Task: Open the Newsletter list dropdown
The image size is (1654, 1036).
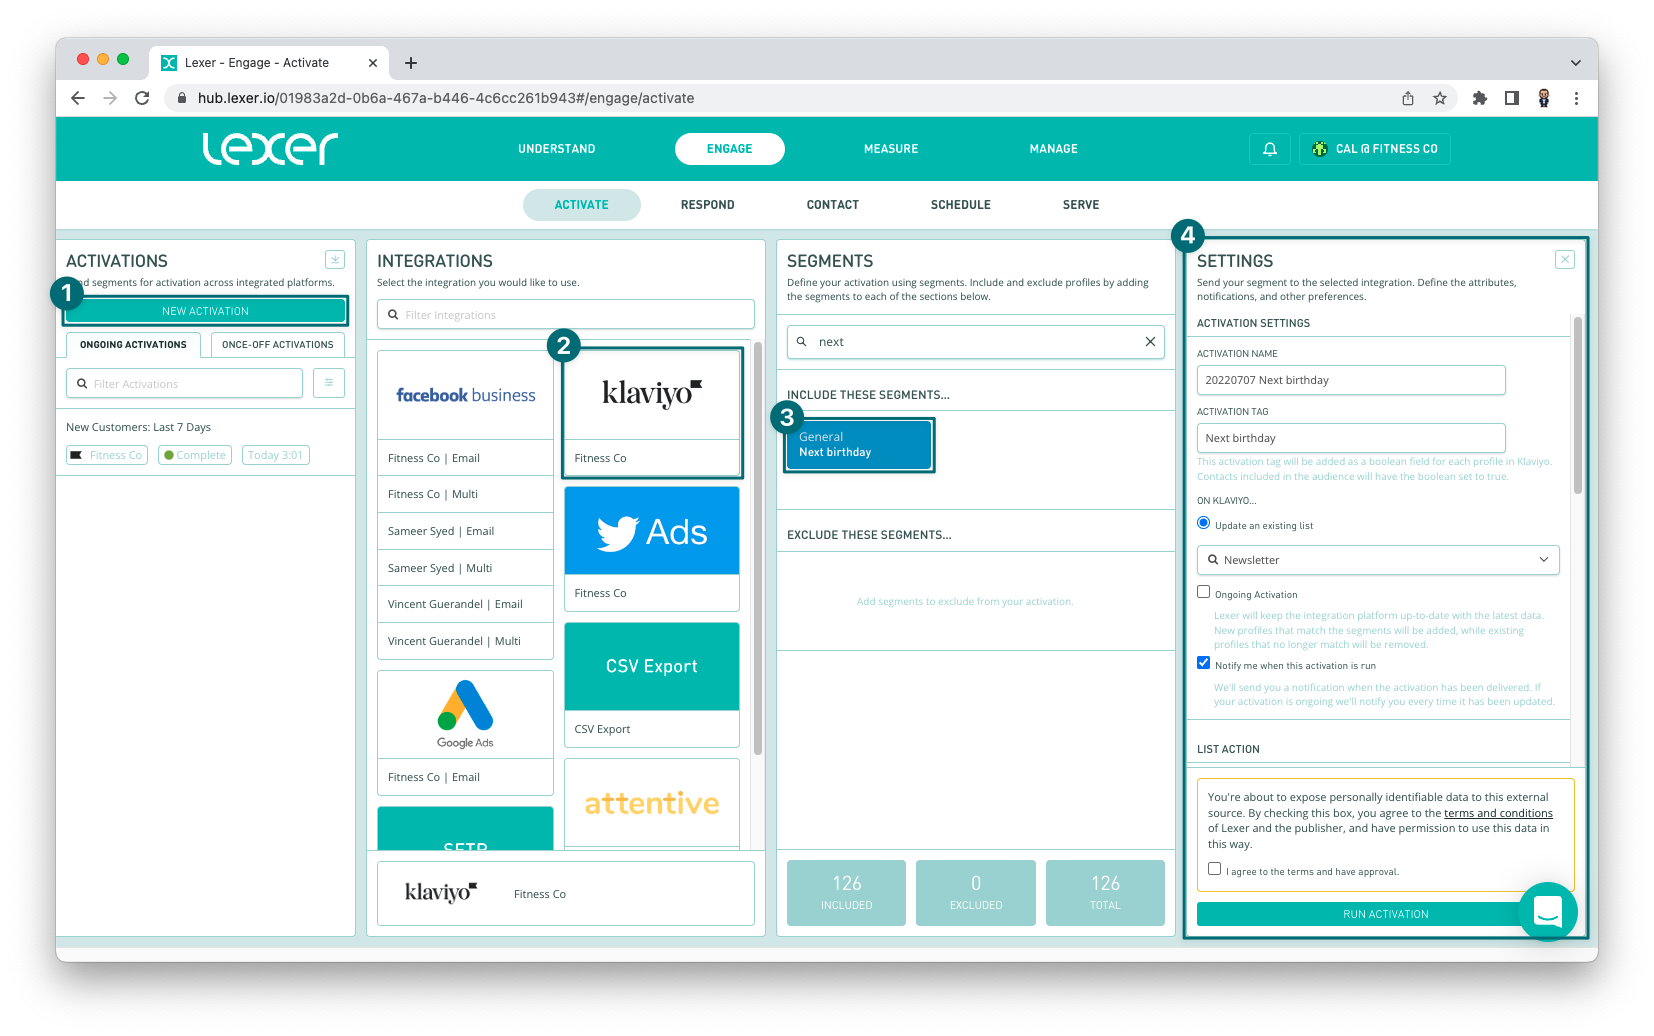Action: pyautogui.click(x=1378, y=560)
